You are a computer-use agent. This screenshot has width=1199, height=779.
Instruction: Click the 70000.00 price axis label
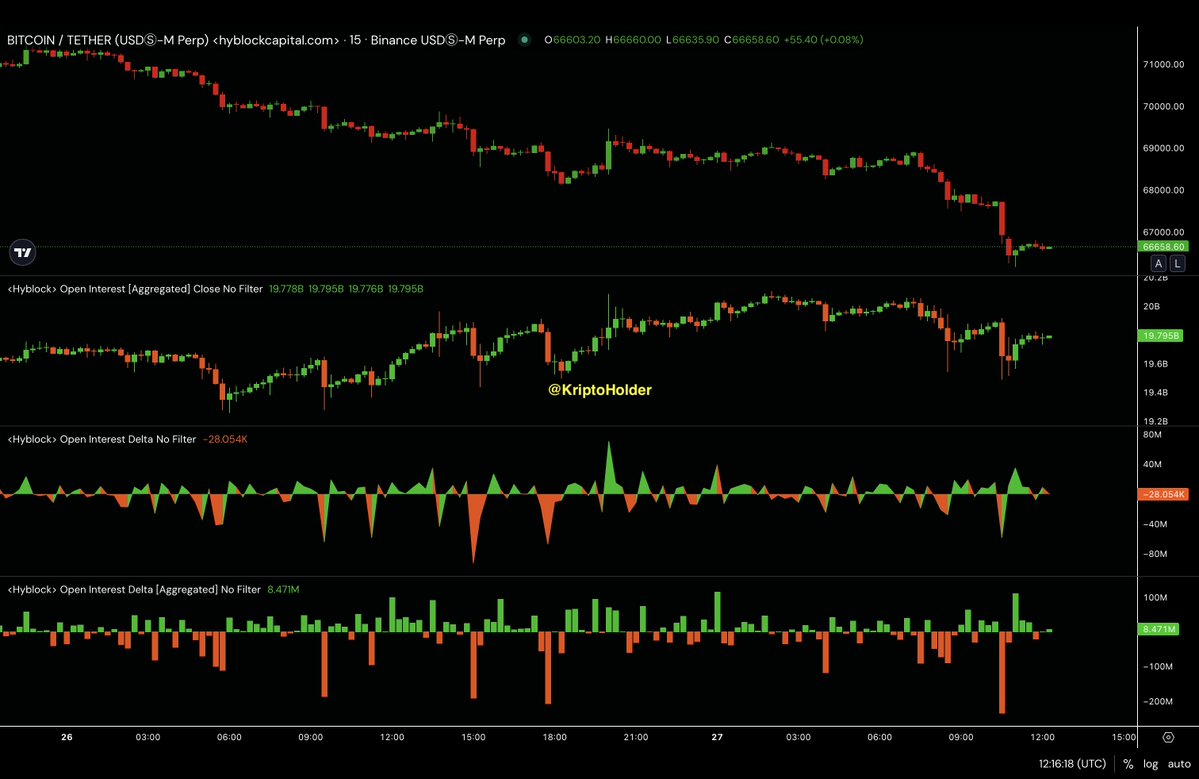pyautogui.click(x=1163, y=106)
